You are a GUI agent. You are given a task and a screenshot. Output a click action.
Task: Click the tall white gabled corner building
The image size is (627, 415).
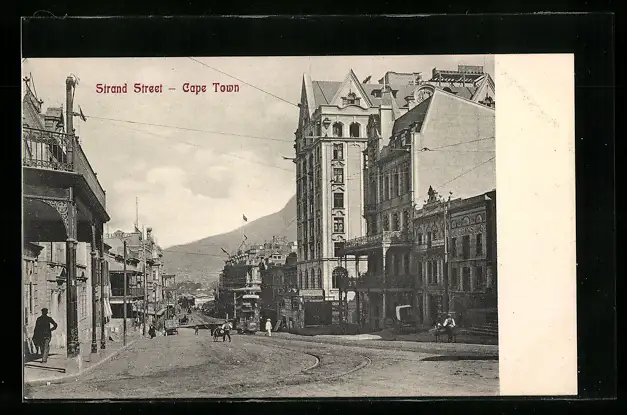coord(332,190)
